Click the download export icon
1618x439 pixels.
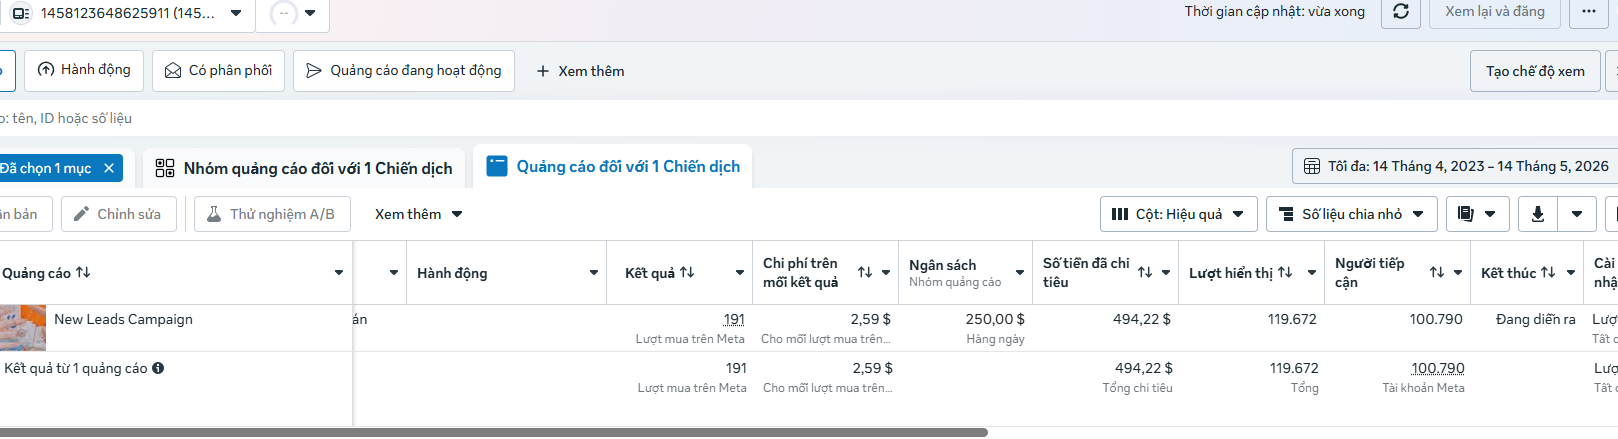pyautogui.click(x=1538, y=214)
